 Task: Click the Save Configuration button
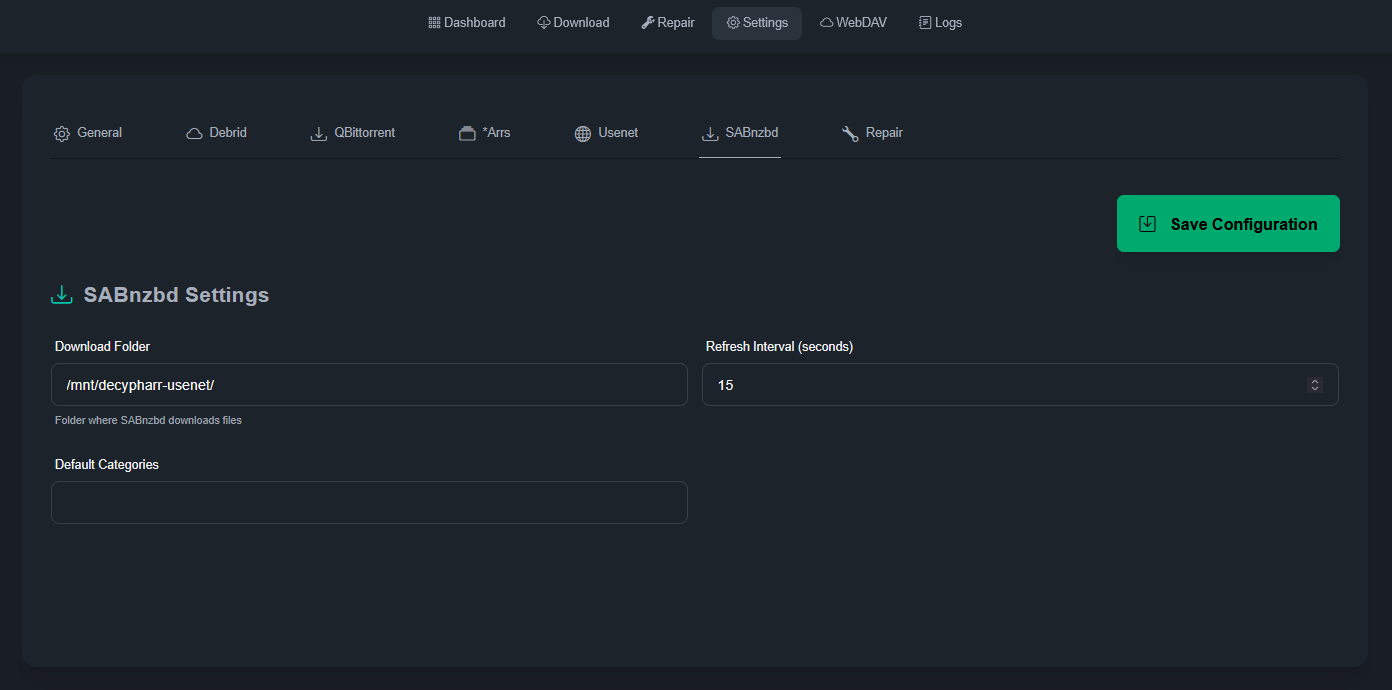pyautogui.click(x=1228, y=224)
